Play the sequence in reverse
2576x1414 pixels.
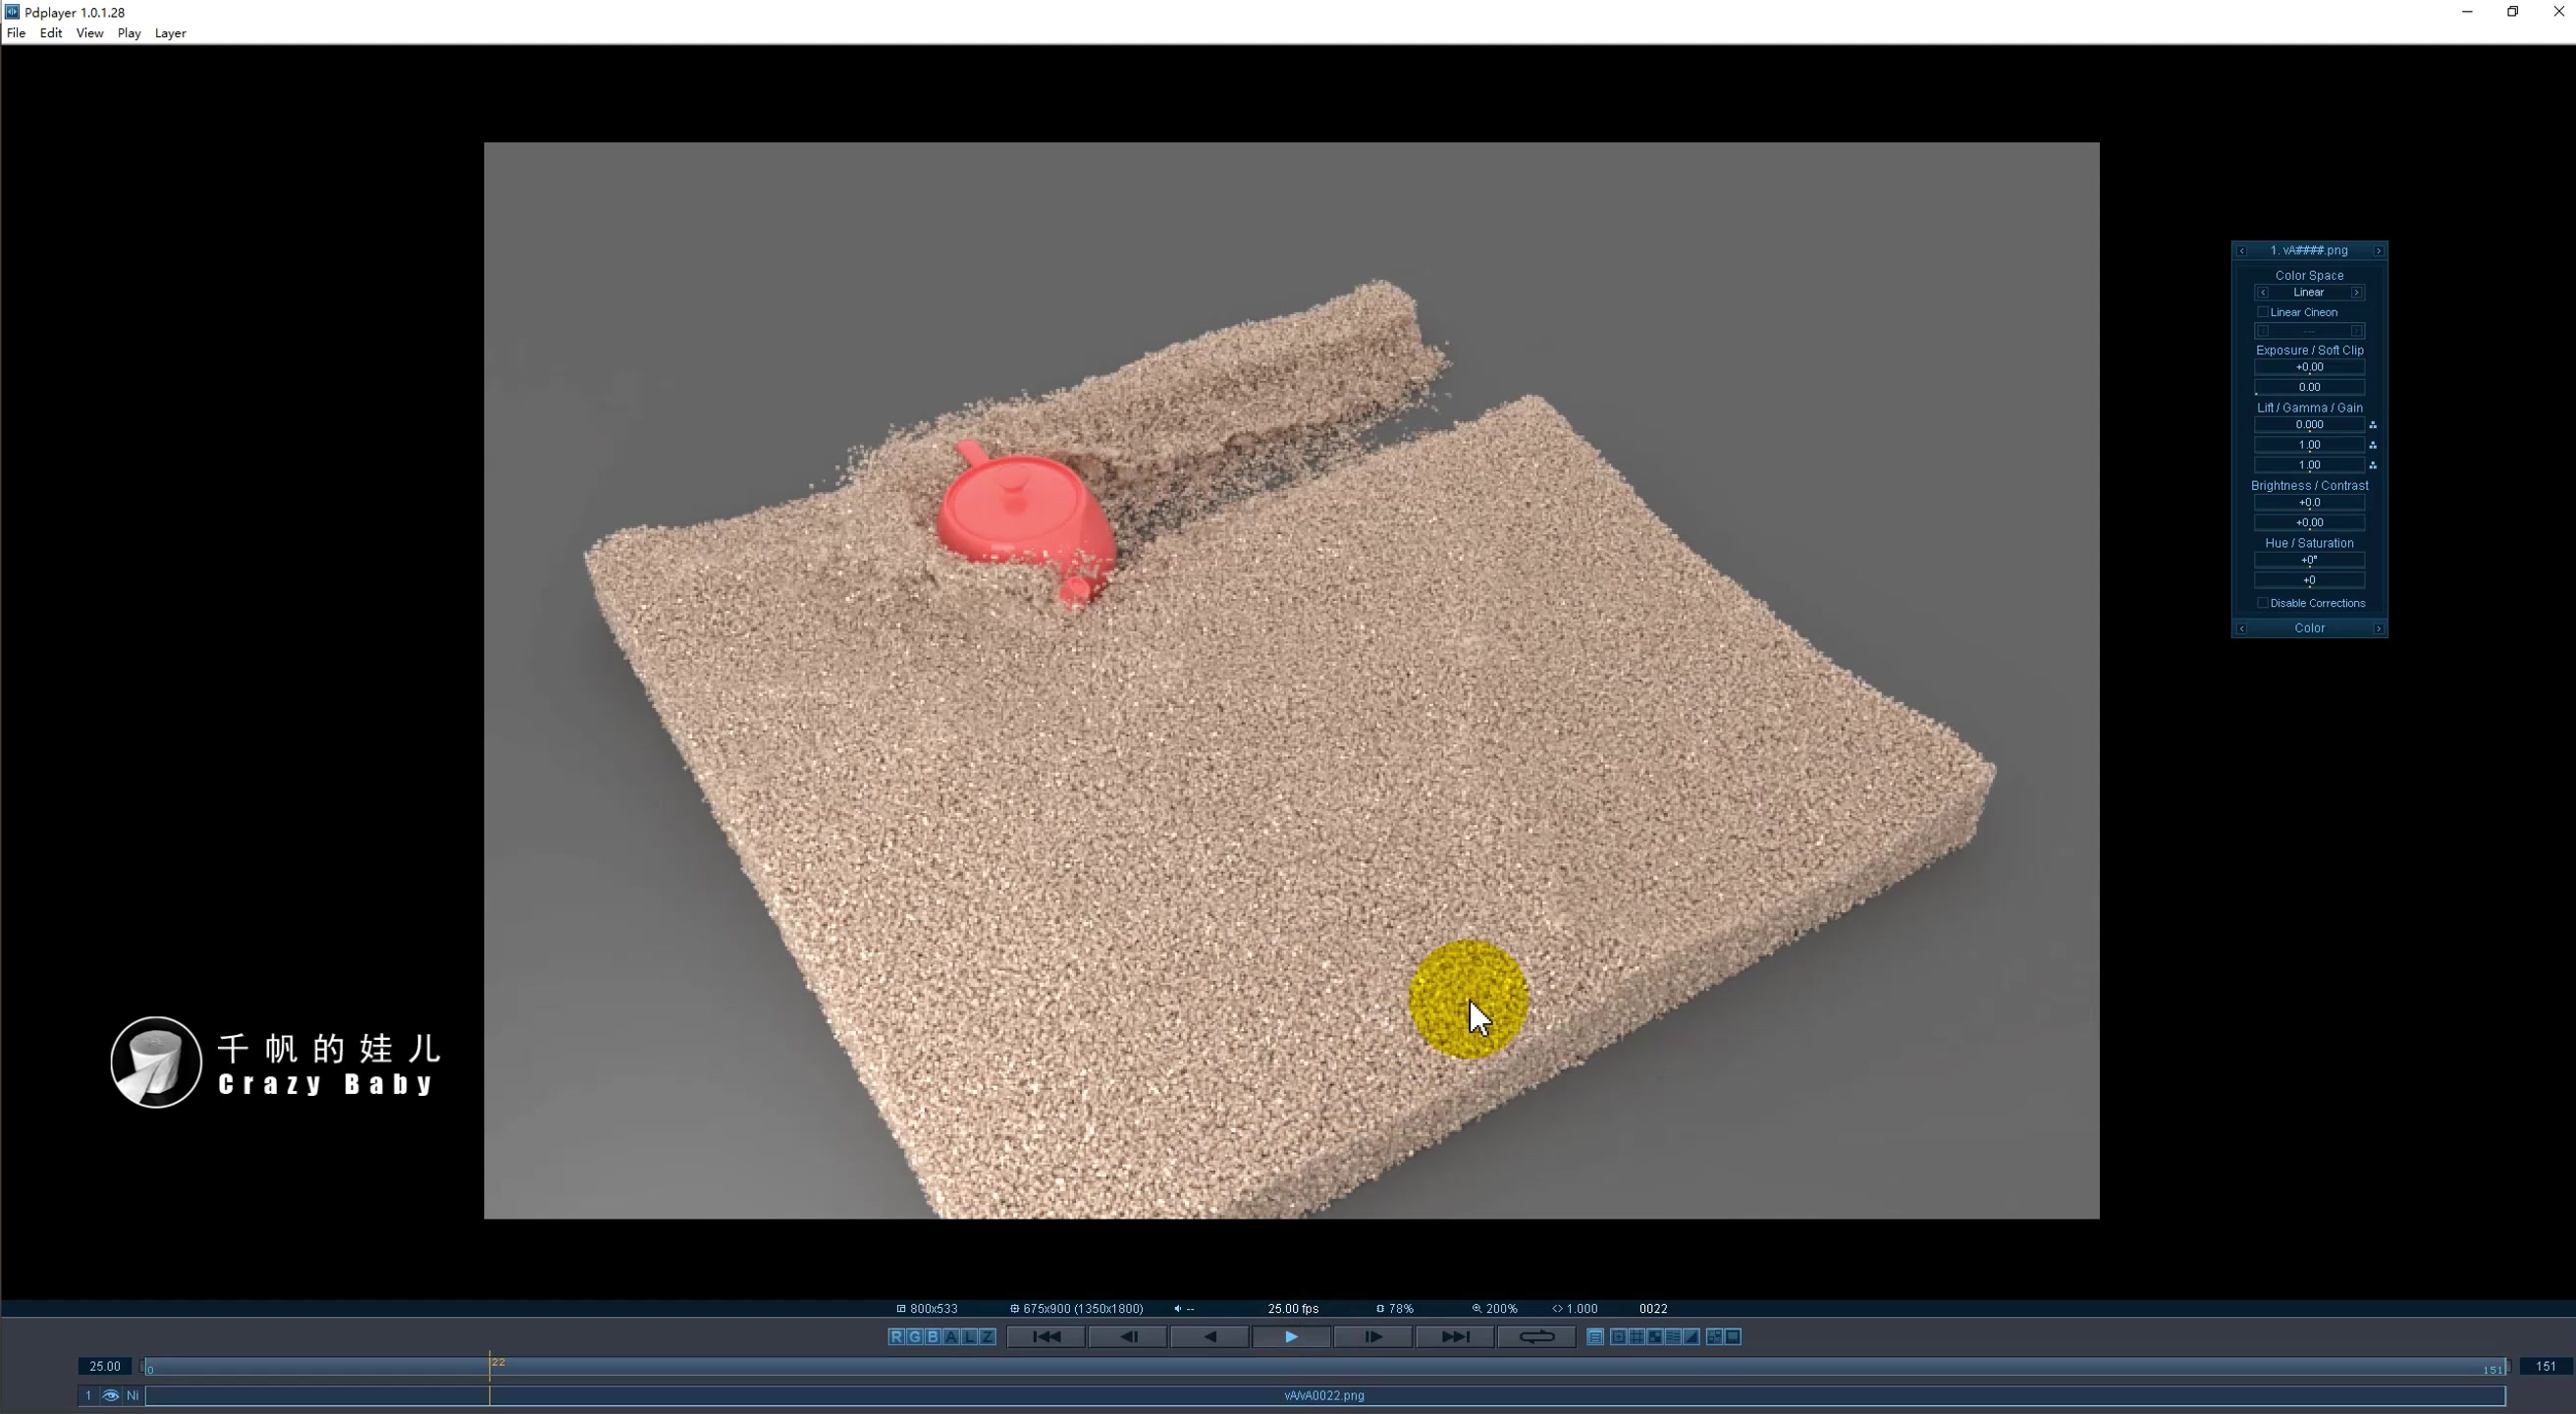coord(1209,1336)
